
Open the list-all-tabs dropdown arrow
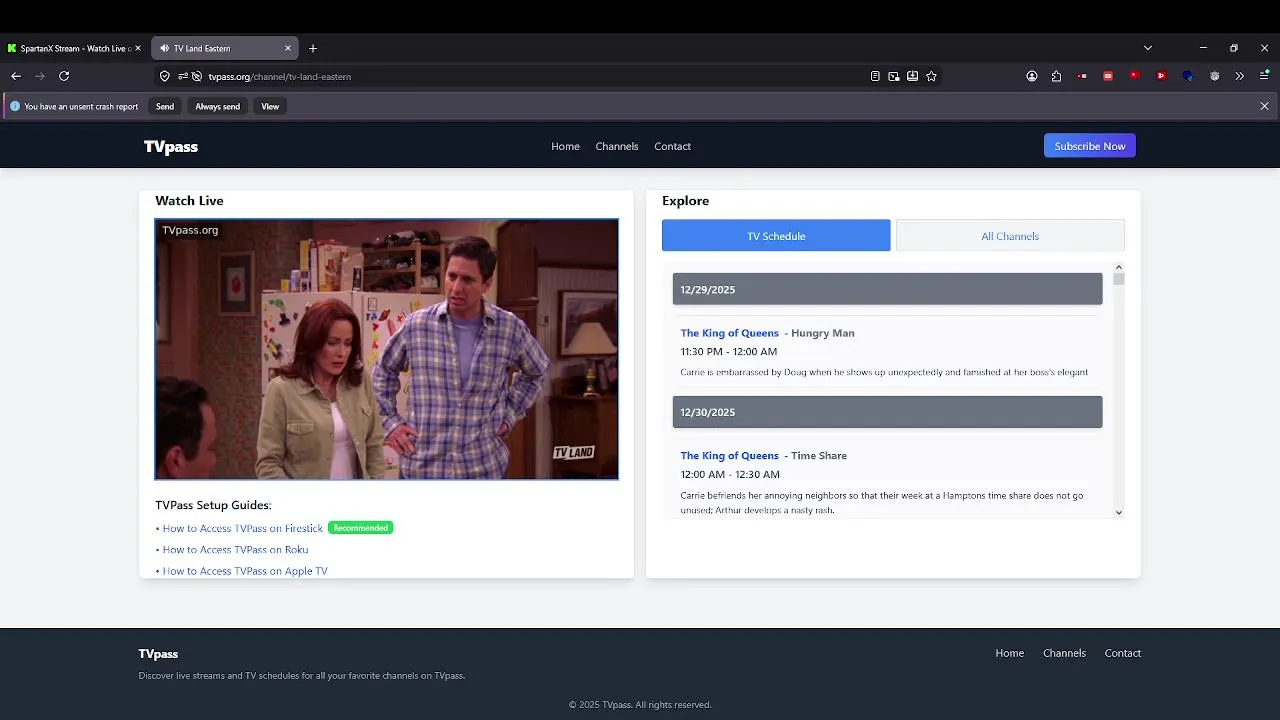(1148, 48)
